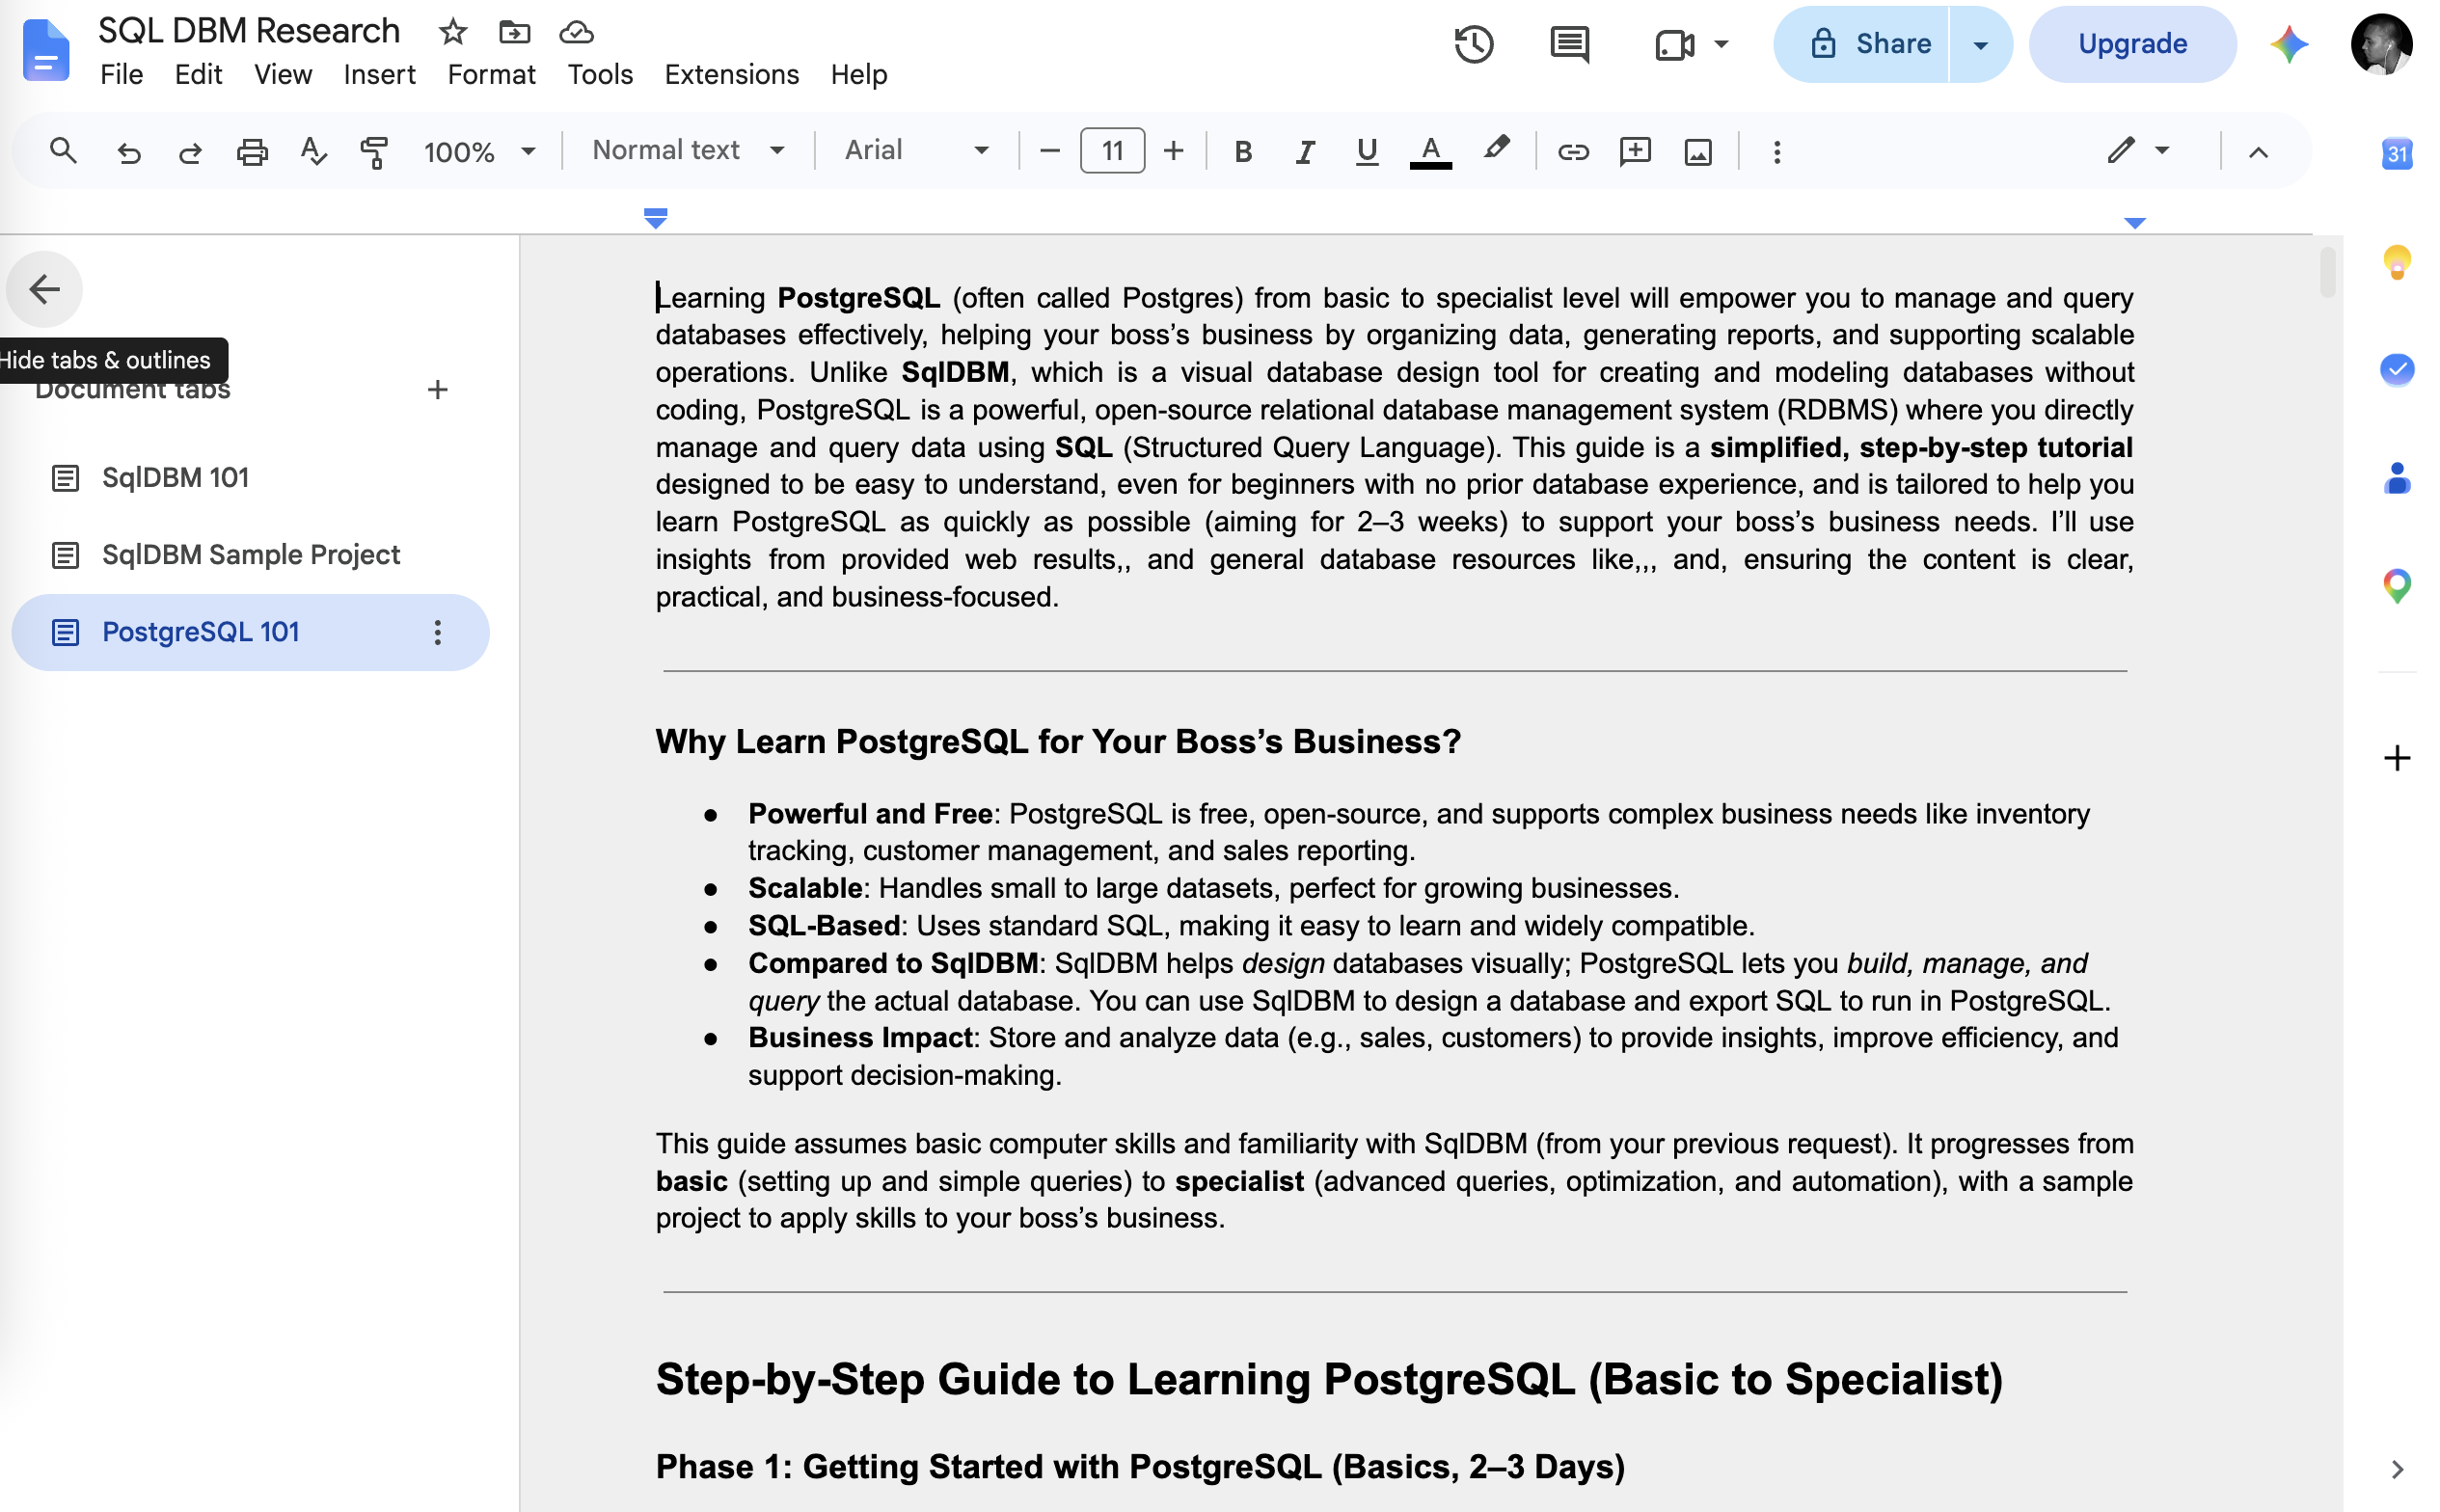The width and height of the screenshot is (2440, 1512).
Task: Open version history clock icon
Action: click(x=1473, y=44)
